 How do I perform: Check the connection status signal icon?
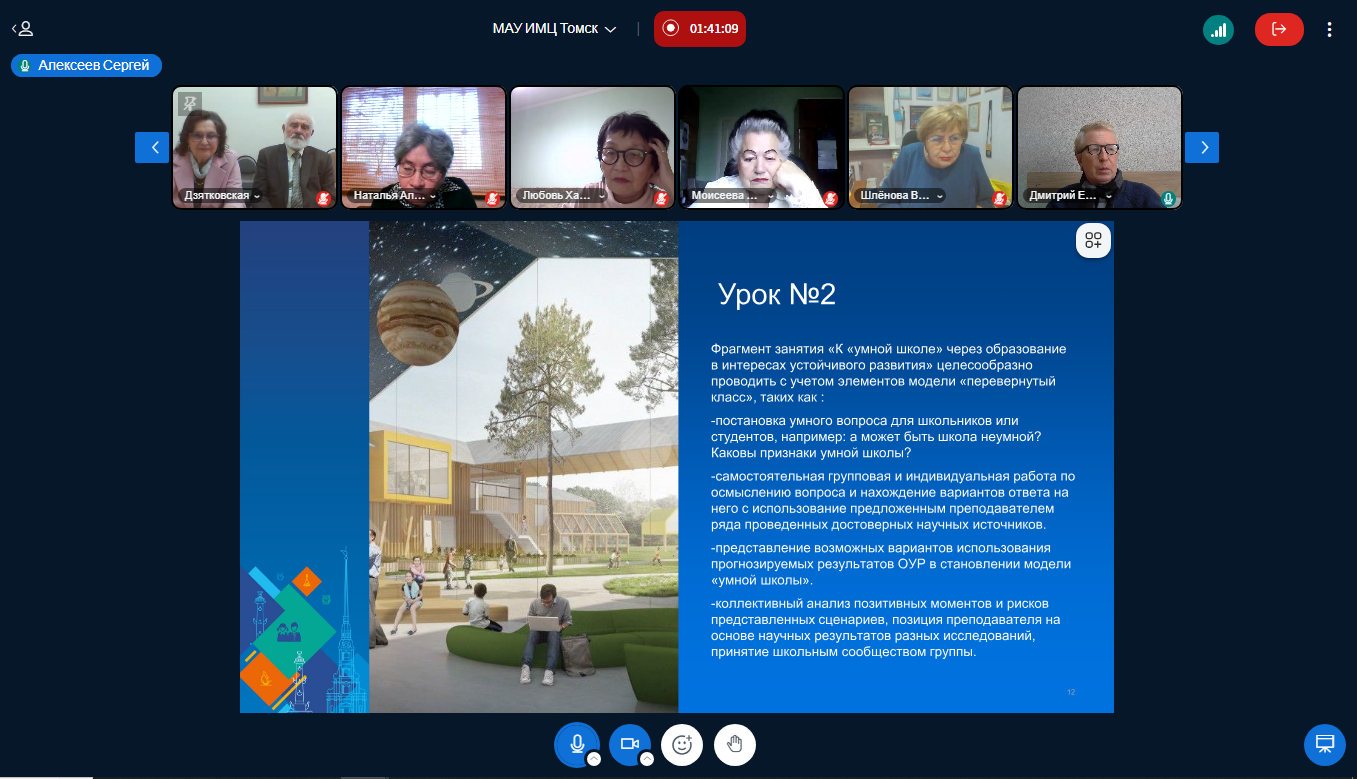click(1218, 30)
